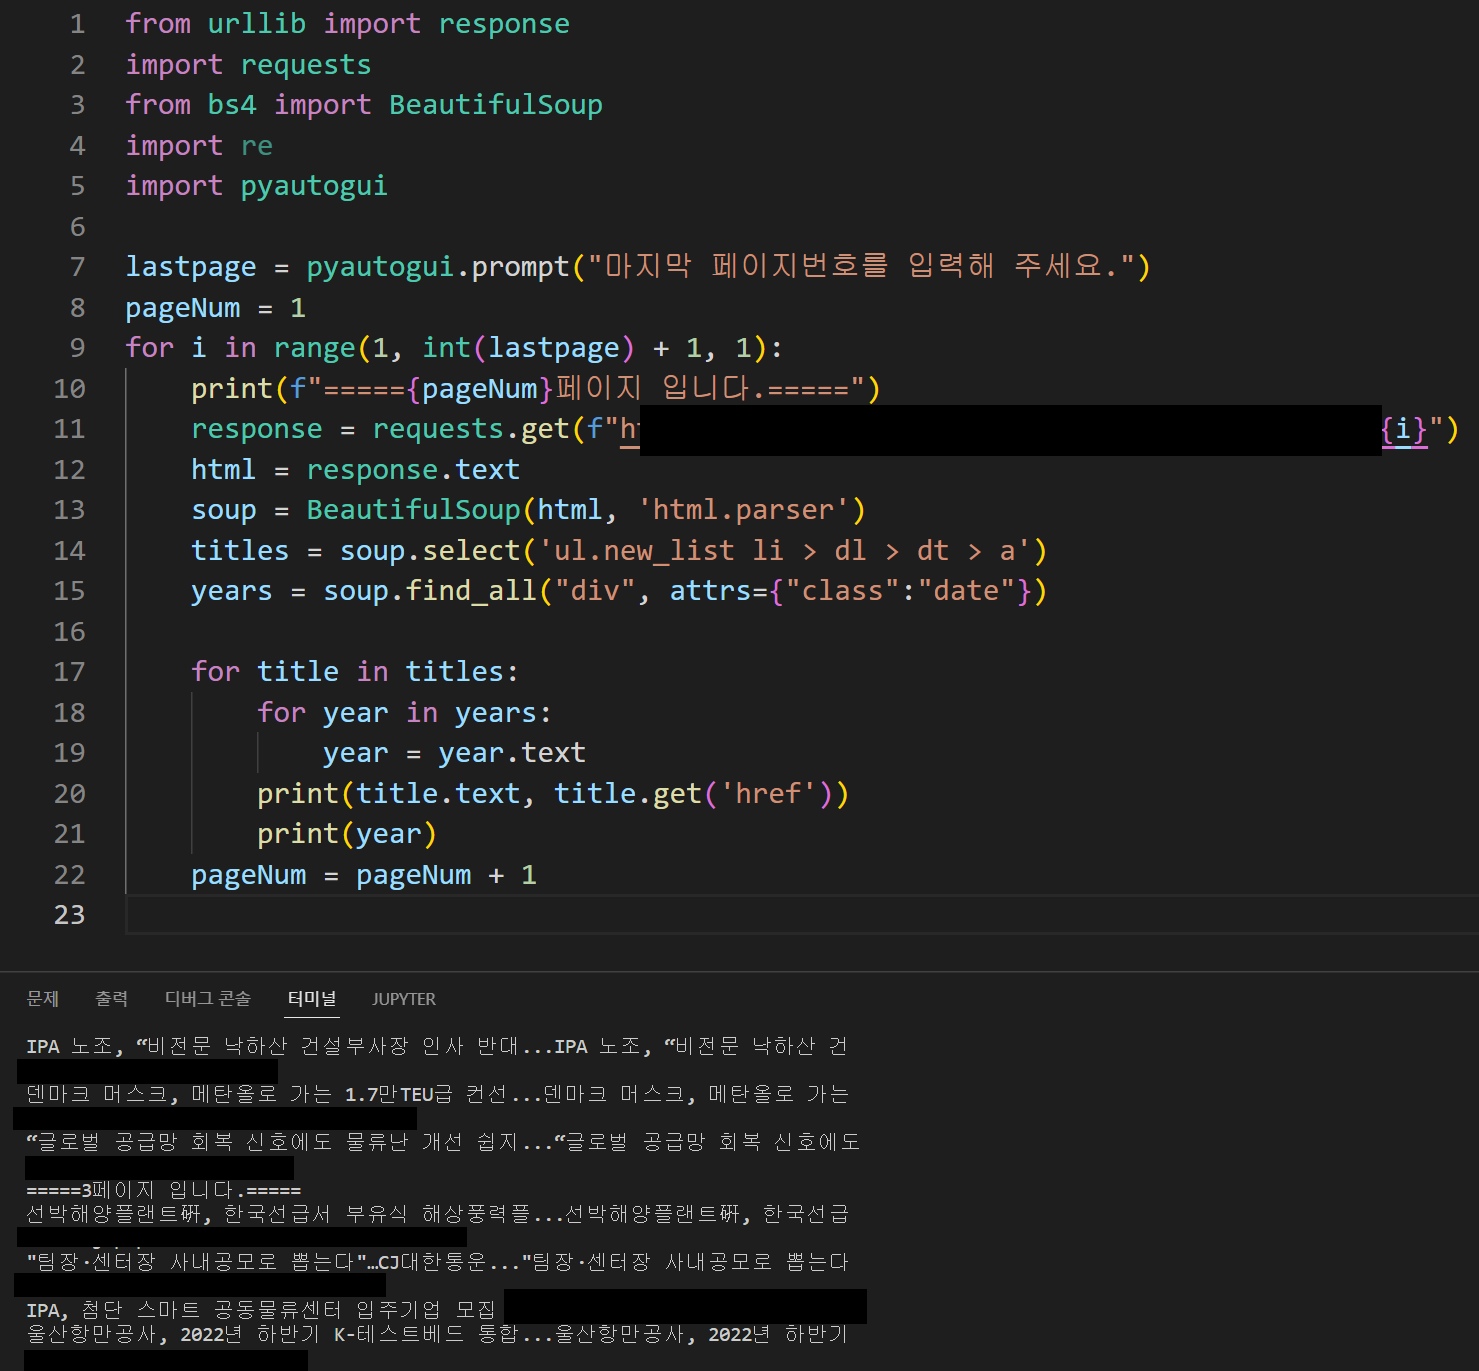Switch to the 출력 tab
Viewport: 1479px width, 1371px height.
111,999
